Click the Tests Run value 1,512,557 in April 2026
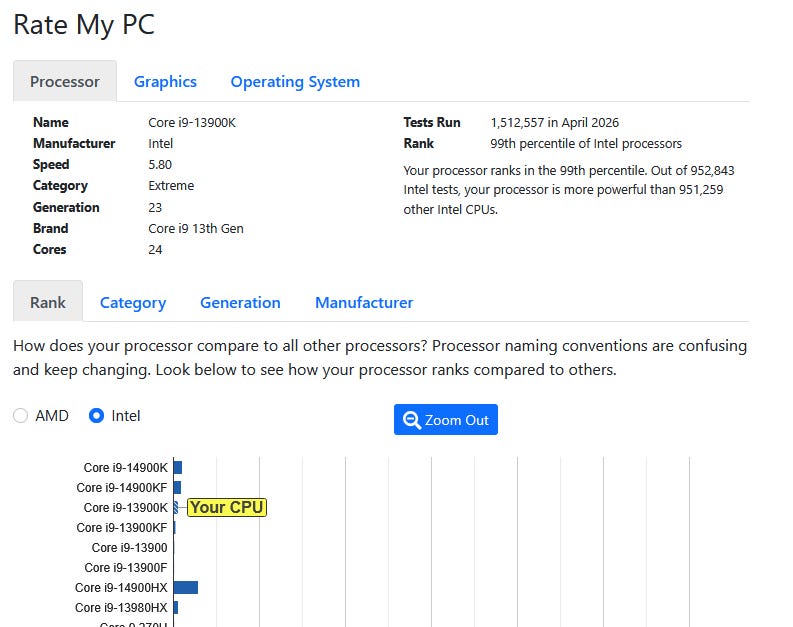This screenshot has width=793, height=627. click(x=554, y=122)
